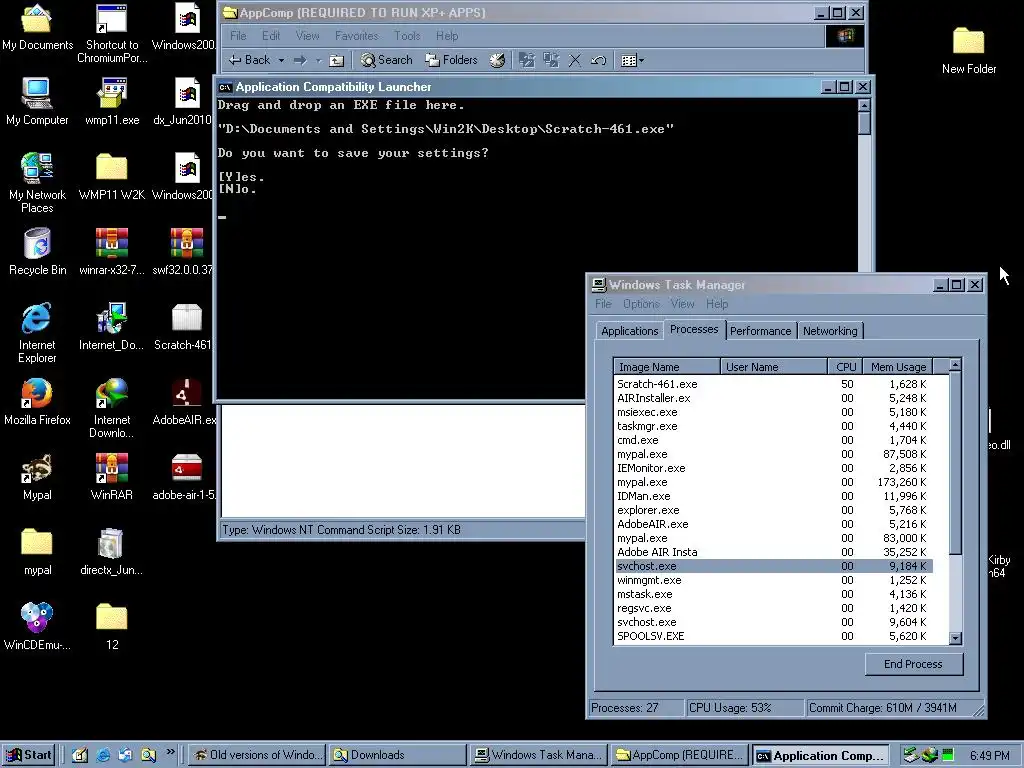1024x768 pixels.
Task: Click the End Process button
Action: tap(913, 664)
